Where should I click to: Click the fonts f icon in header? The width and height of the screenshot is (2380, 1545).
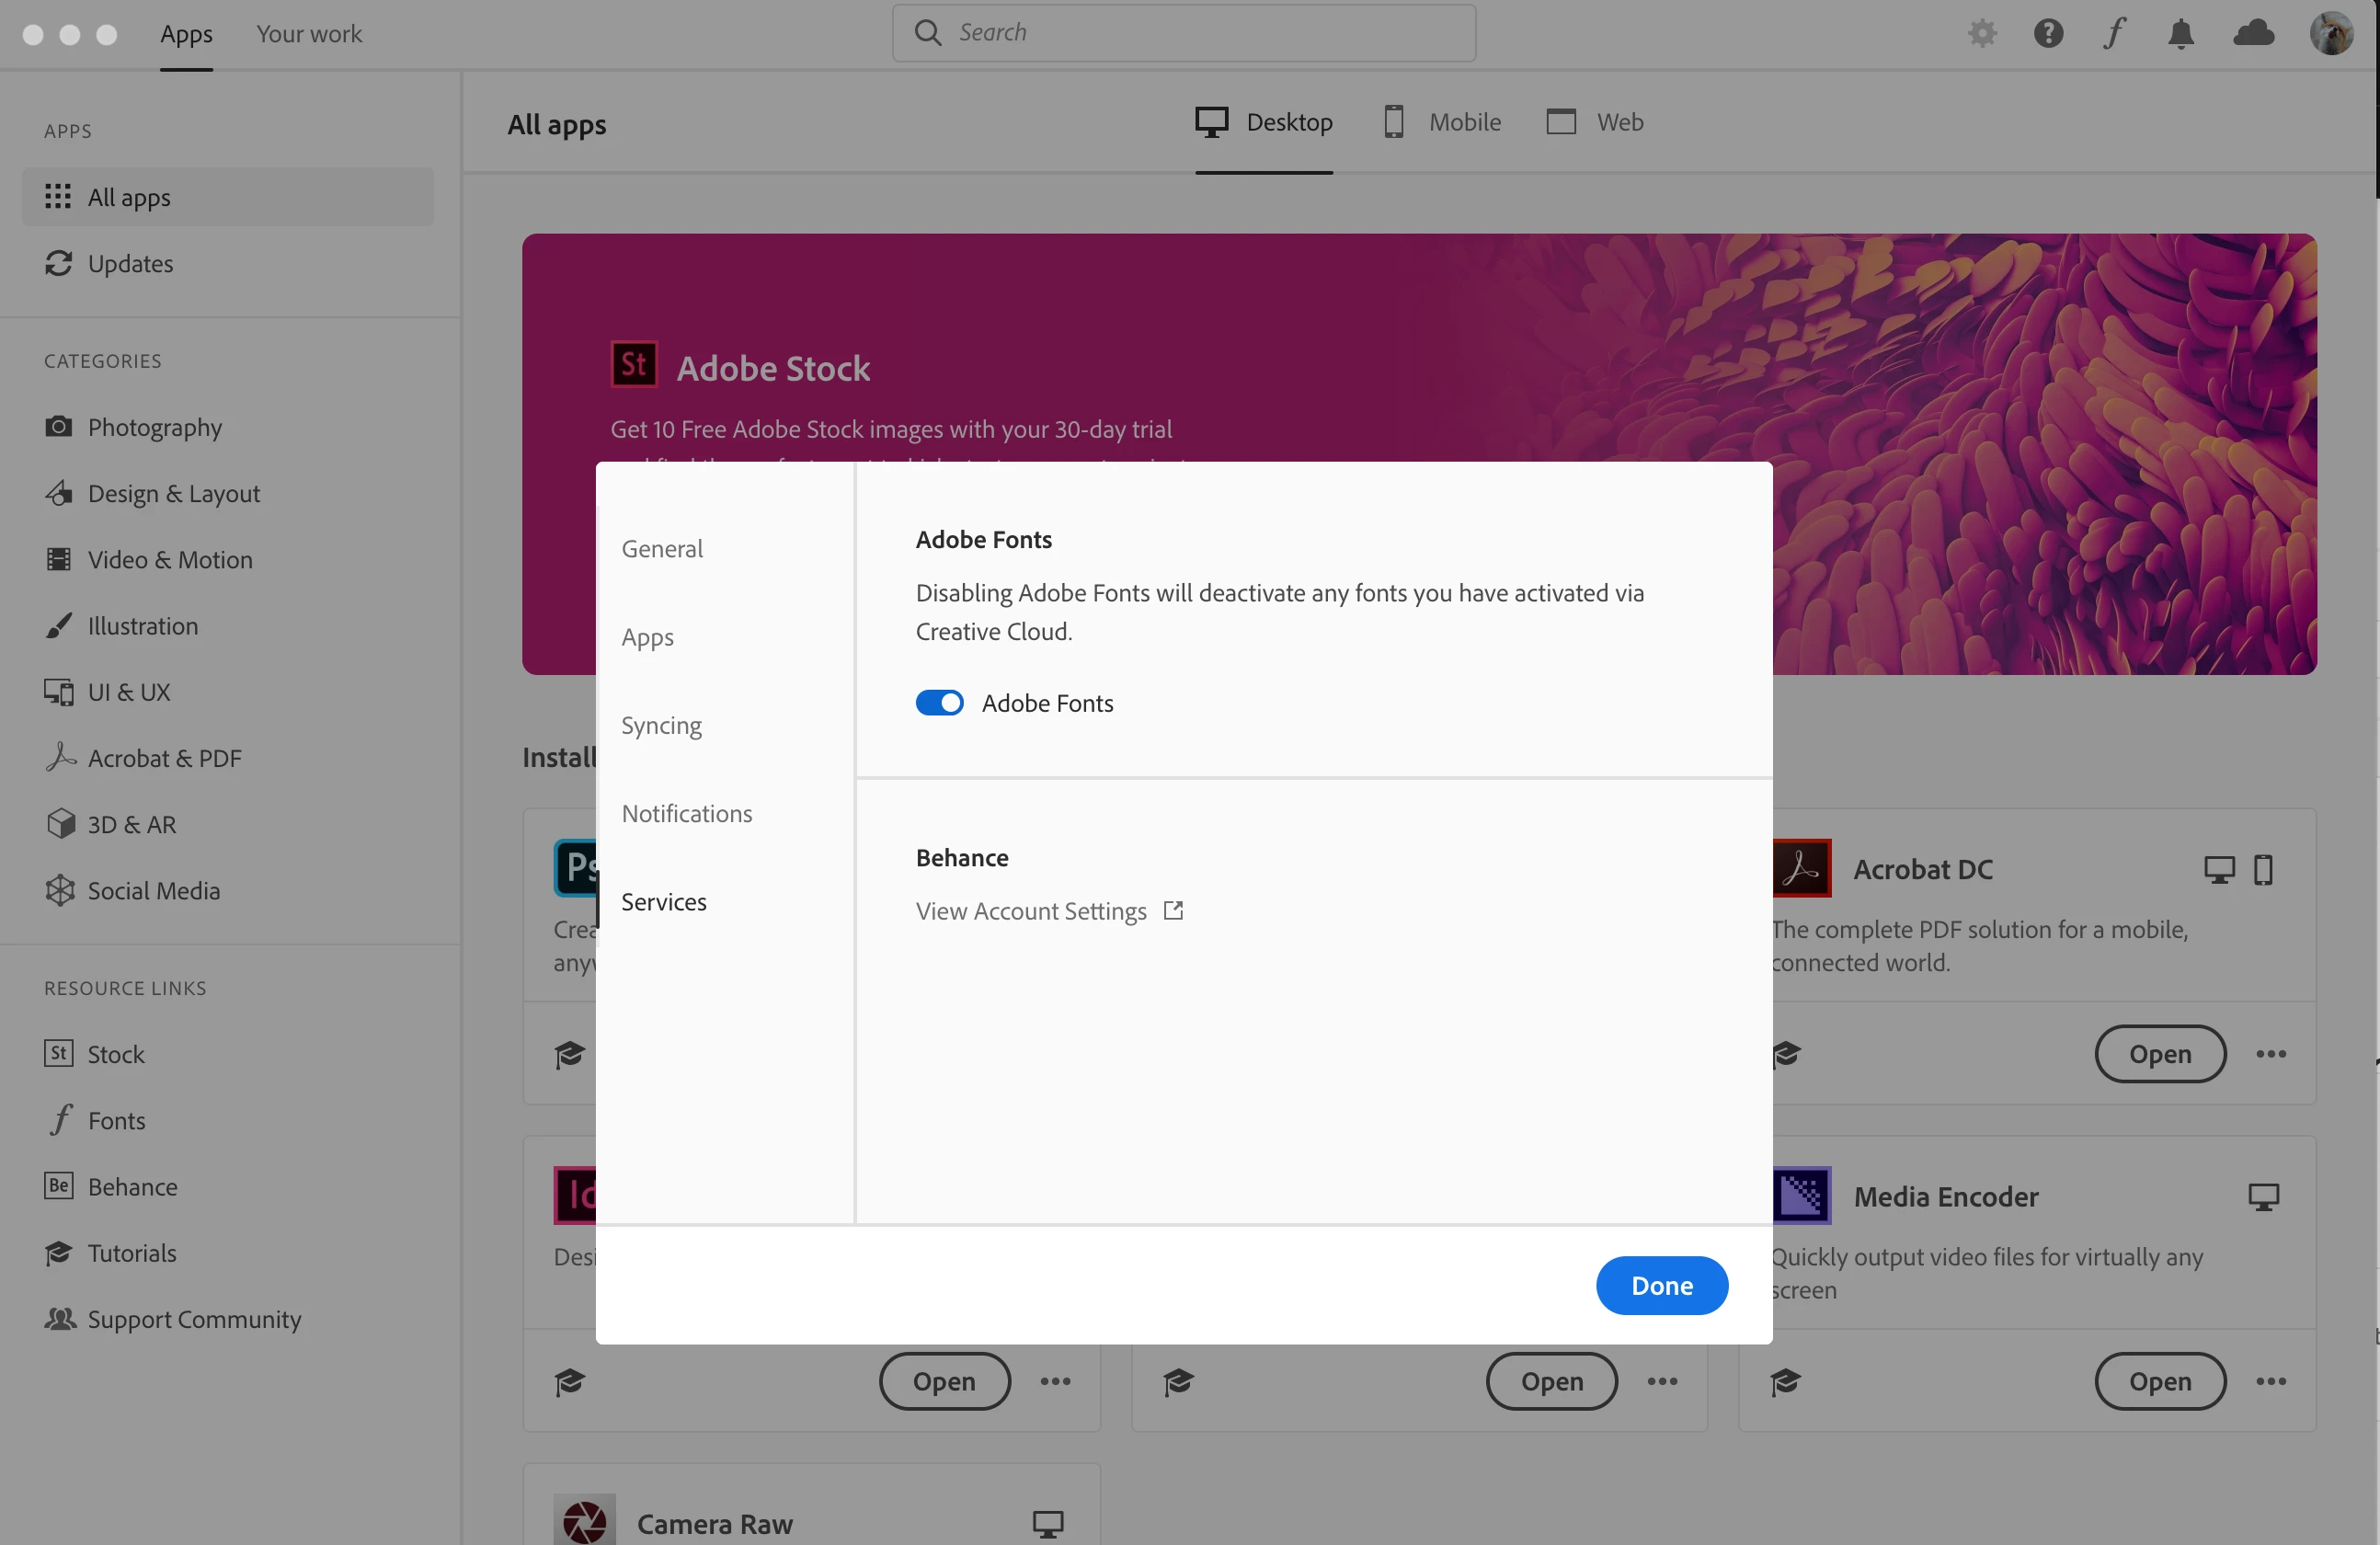2114,33
